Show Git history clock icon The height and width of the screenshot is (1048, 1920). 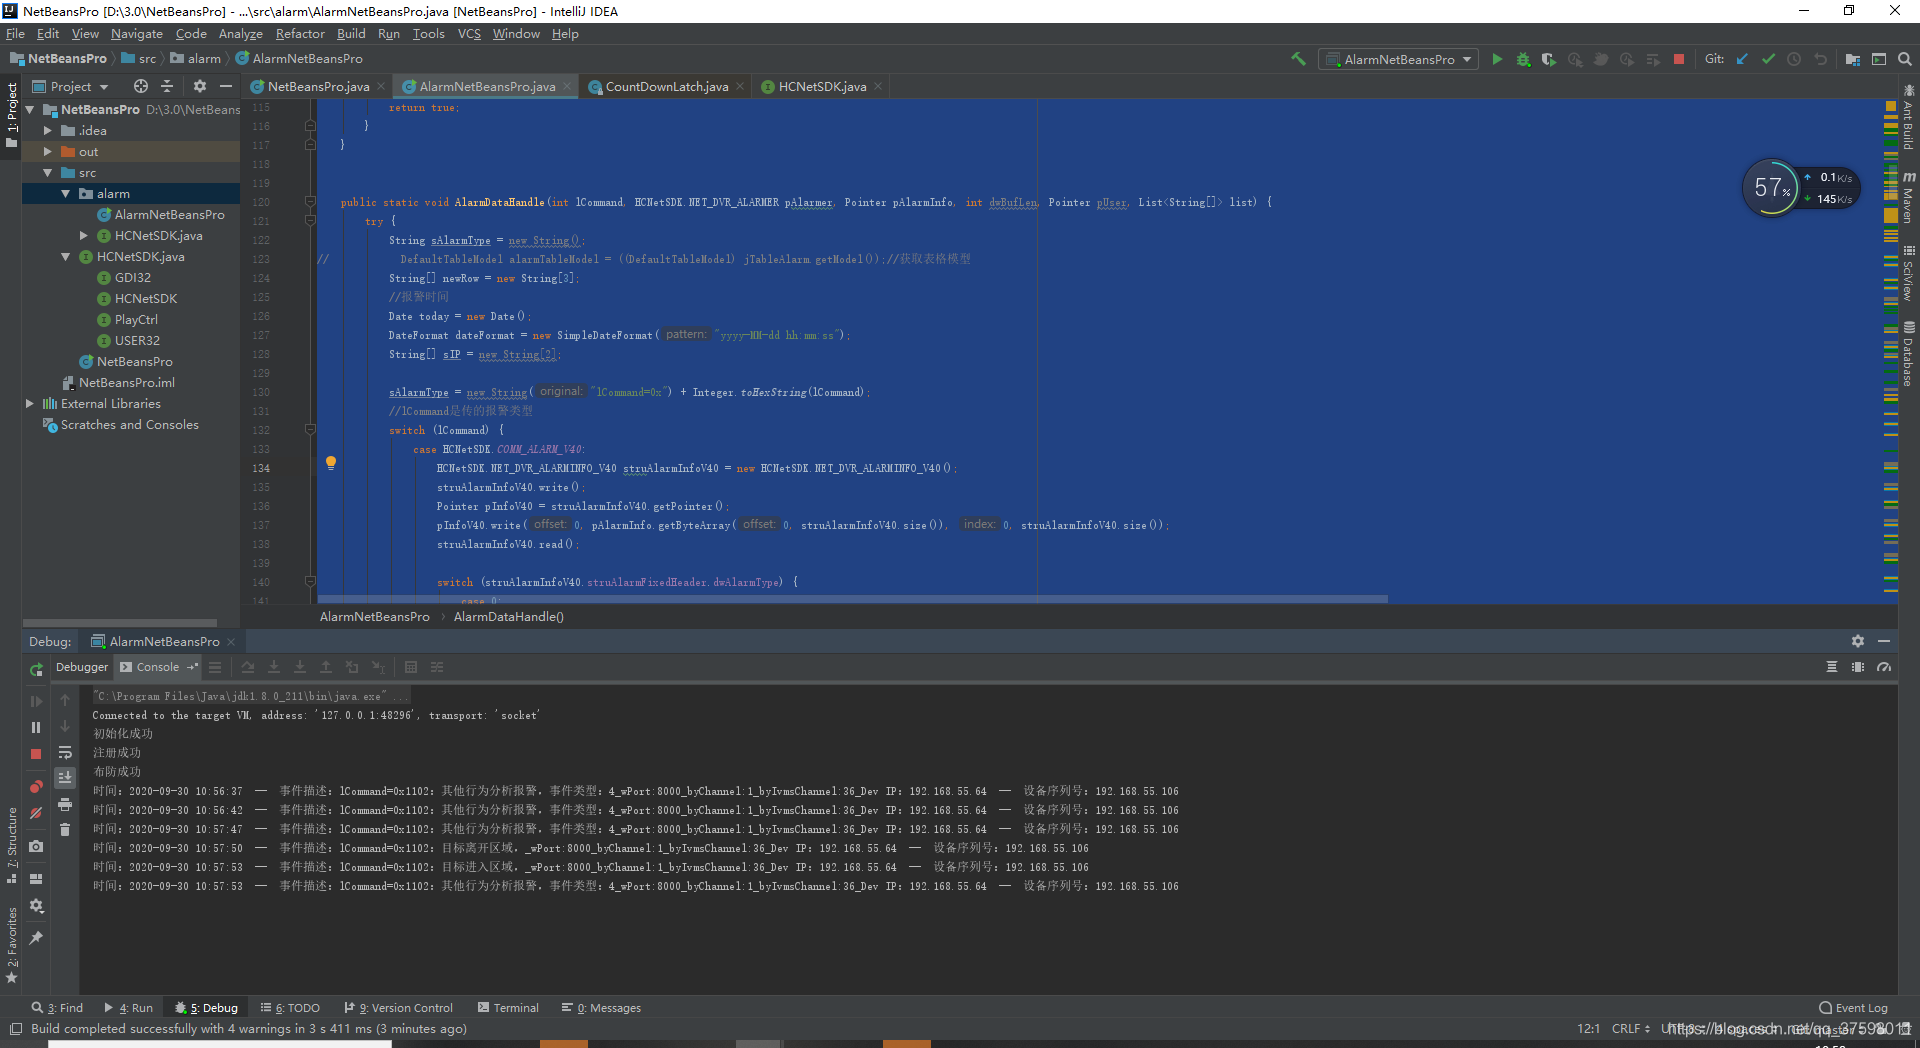(1795, 59)
